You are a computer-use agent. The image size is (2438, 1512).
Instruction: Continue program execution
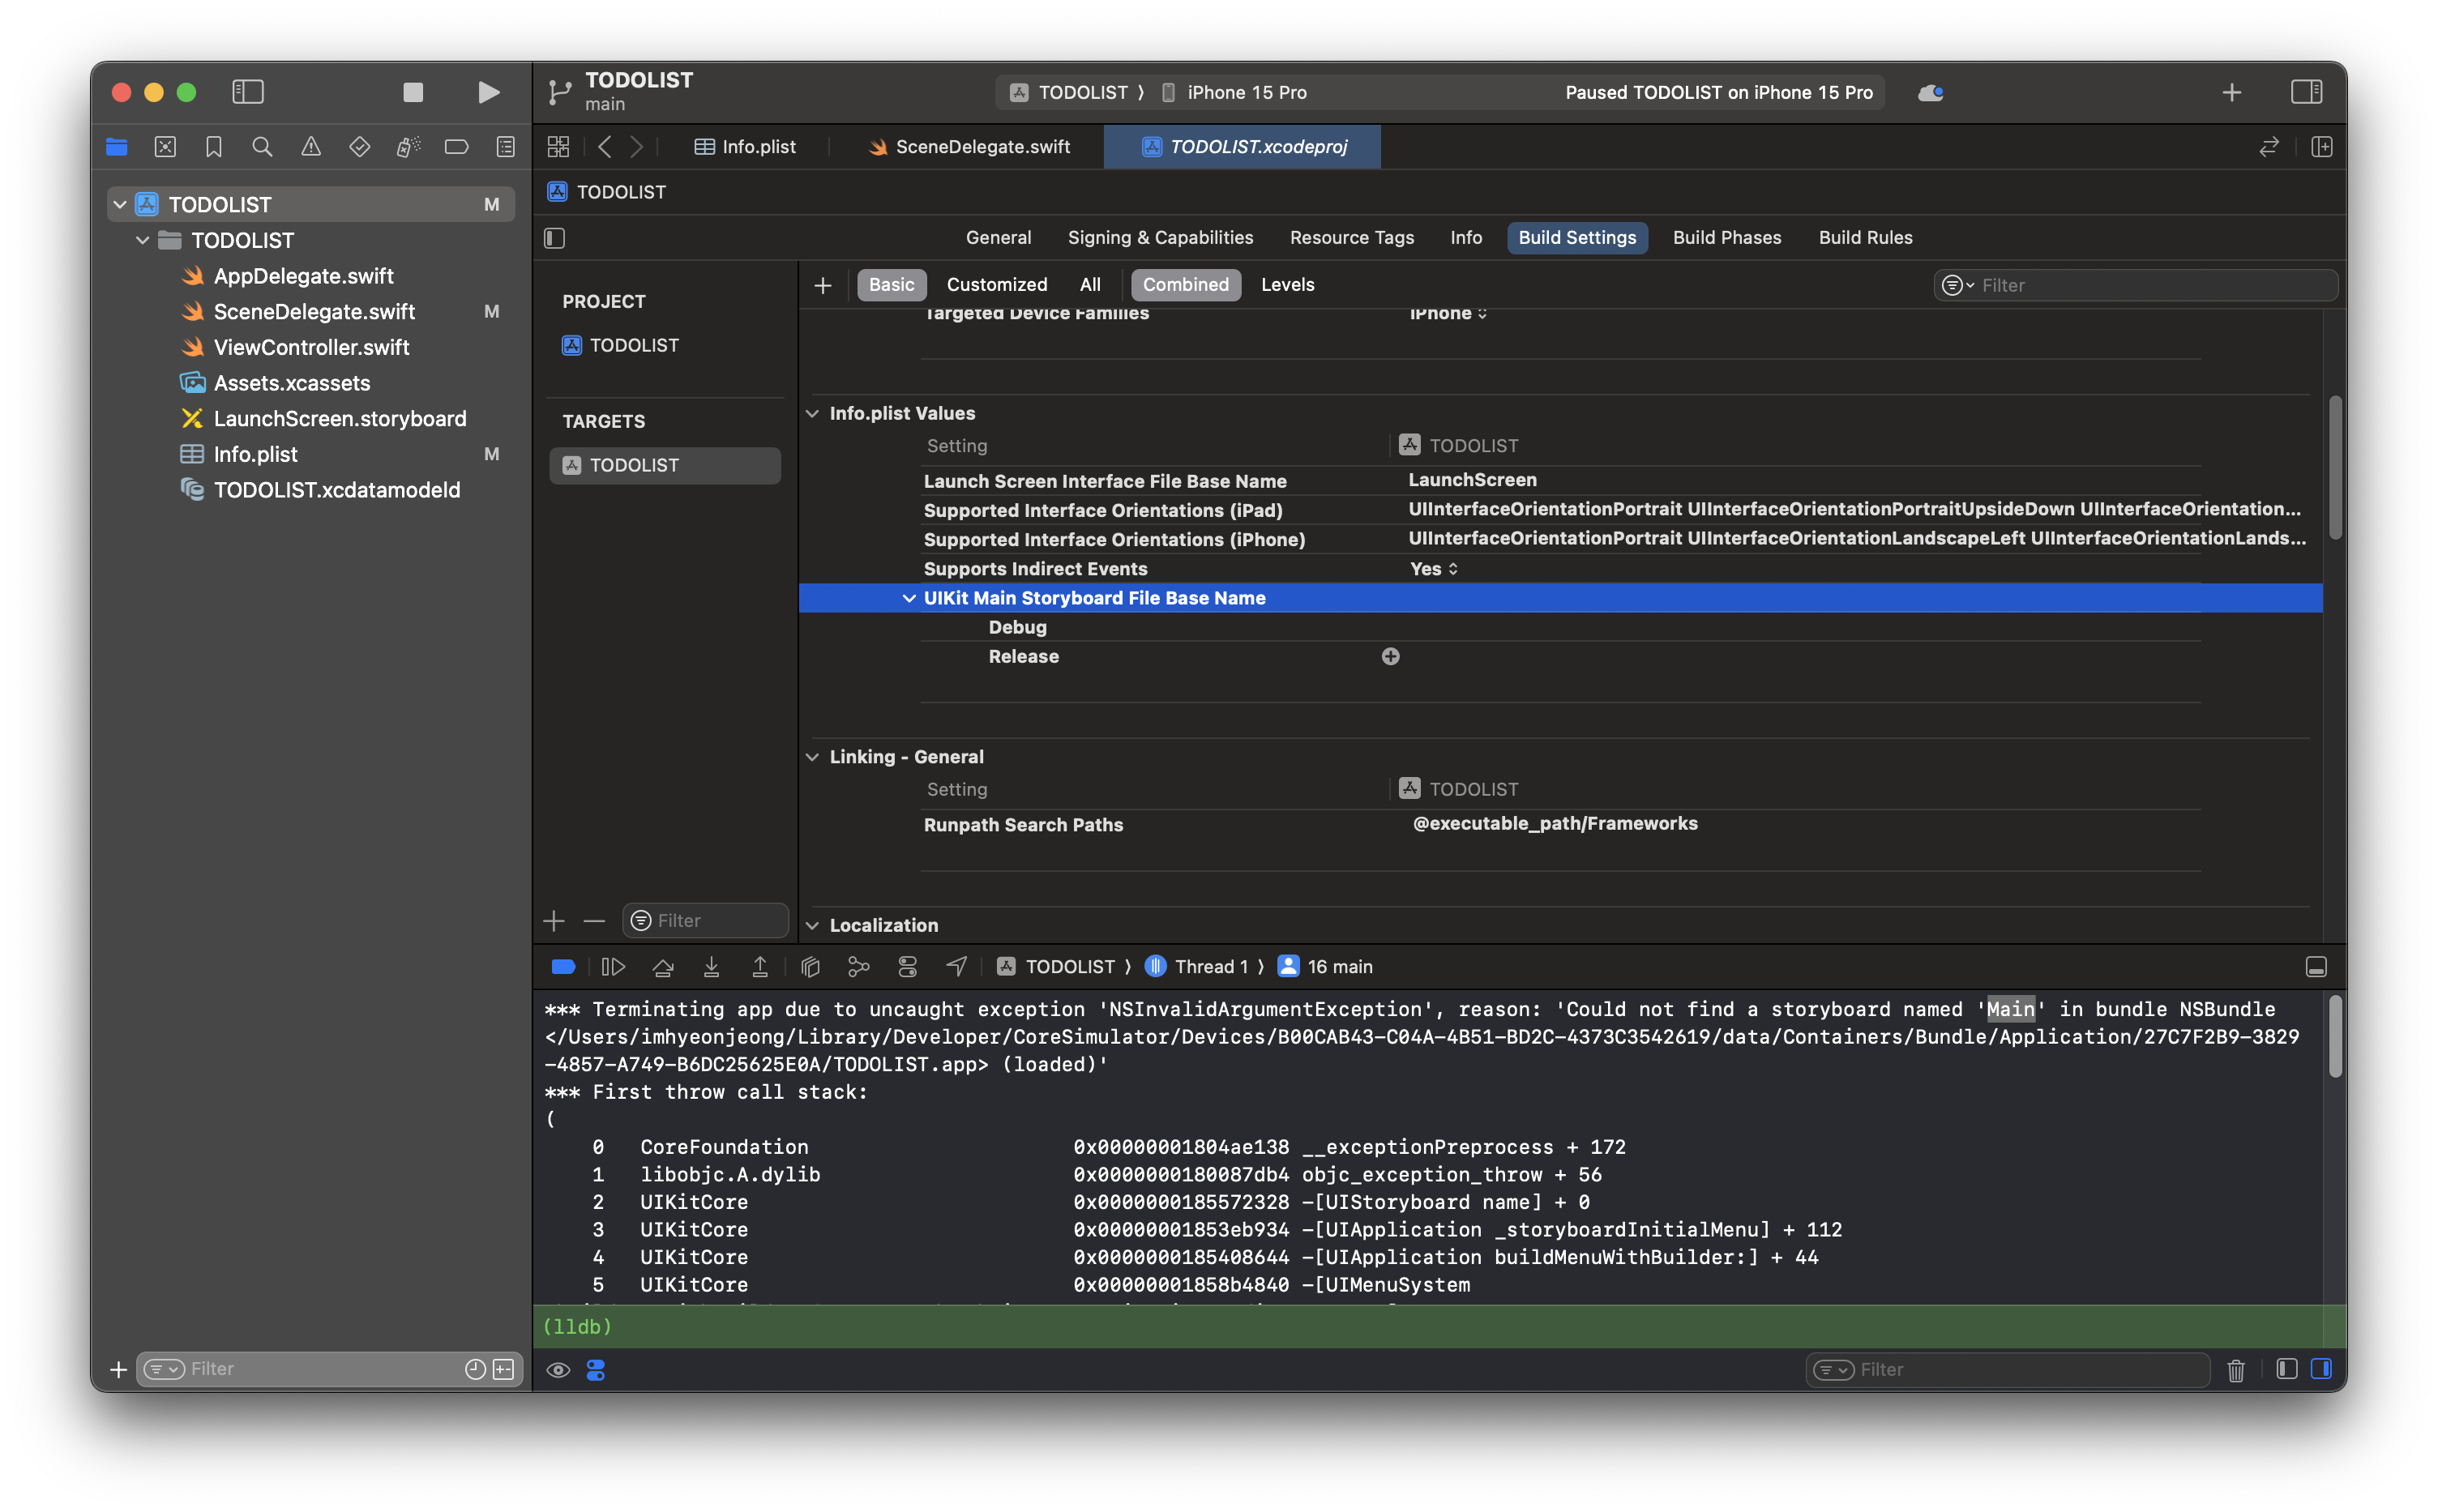[612, 967]
